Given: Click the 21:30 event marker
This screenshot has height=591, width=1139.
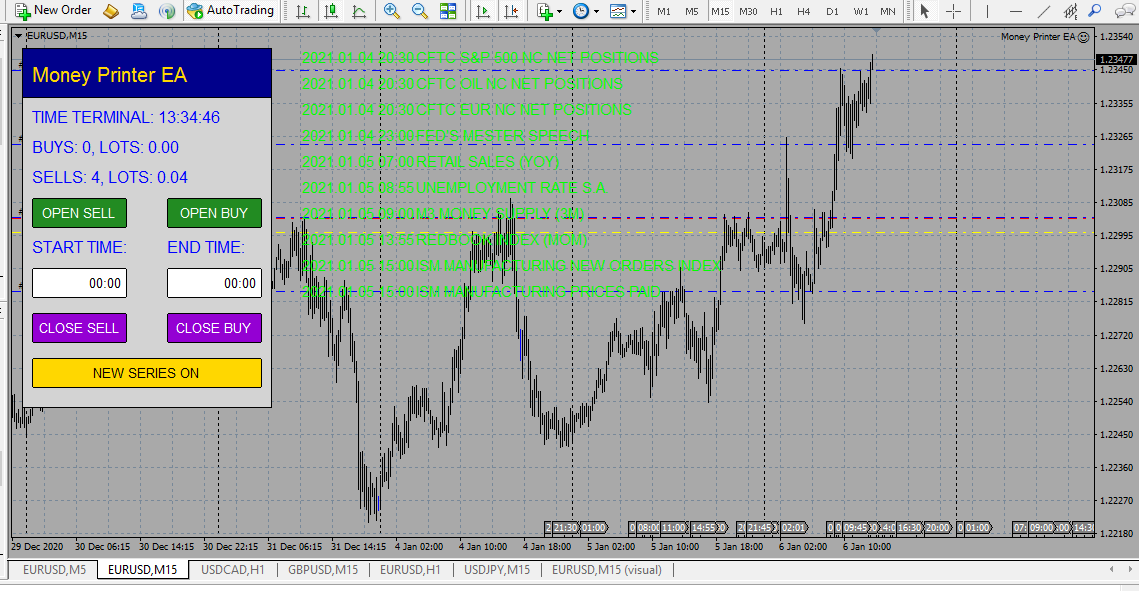Looking at the screenshot, I should click(x=566, y=528).
